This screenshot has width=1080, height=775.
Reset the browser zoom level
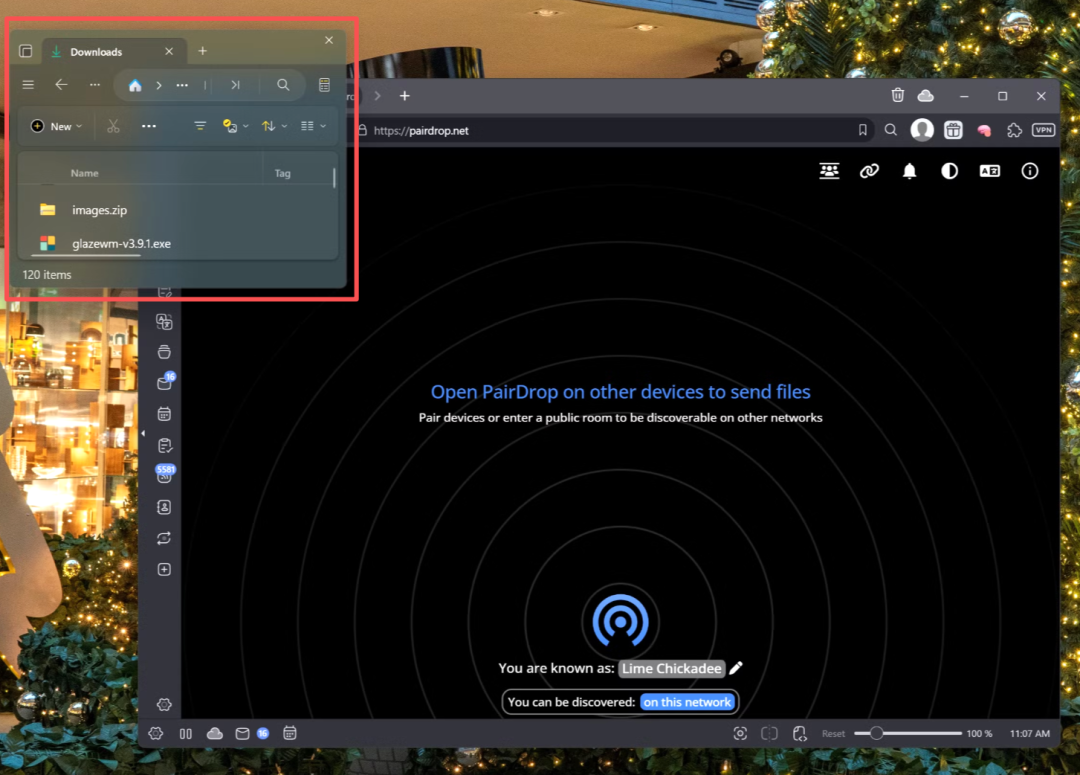833,734
